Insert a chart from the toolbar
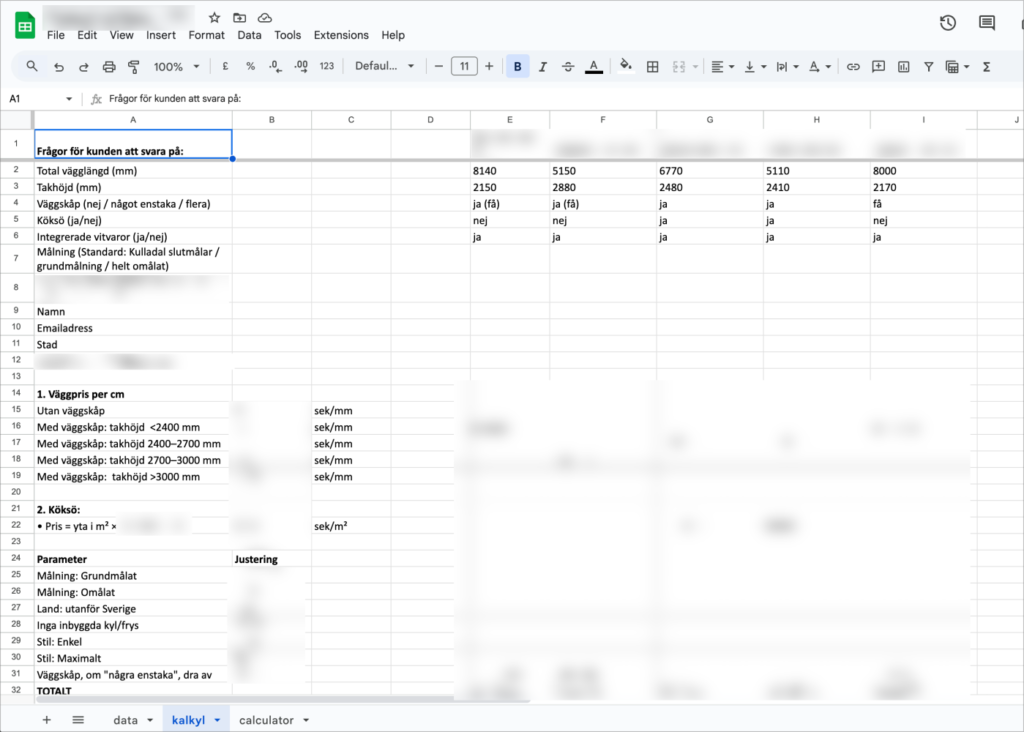 (904, 67)
